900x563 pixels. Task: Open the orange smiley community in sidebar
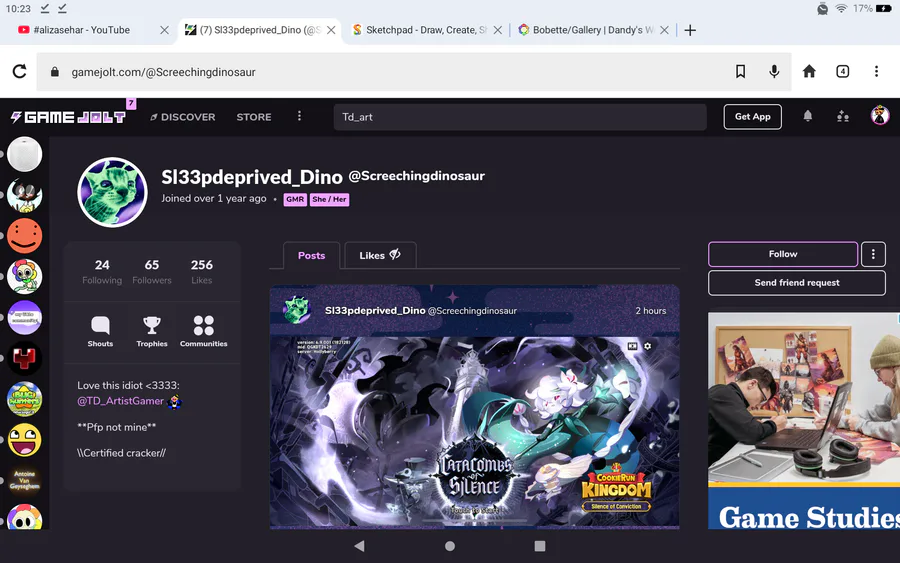click(24, 235)
